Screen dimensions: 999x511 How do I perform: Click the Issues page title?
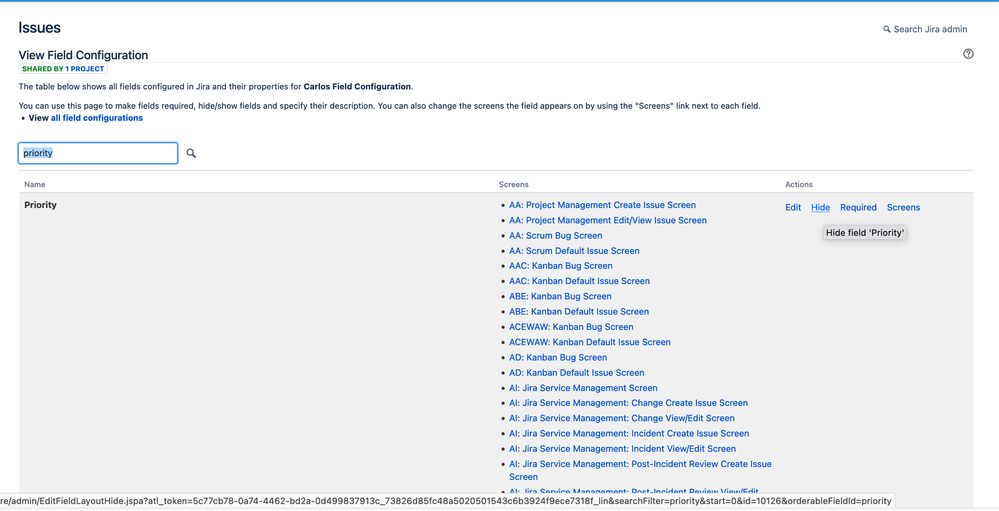coord(40,28)
